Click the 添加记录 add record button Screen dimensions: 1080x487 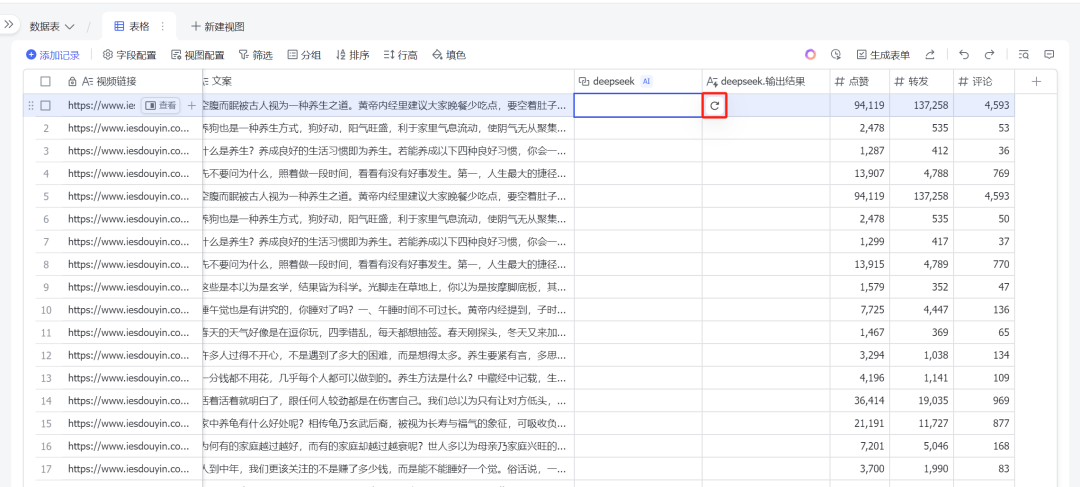pyautogui.click(x=53, y=55)
